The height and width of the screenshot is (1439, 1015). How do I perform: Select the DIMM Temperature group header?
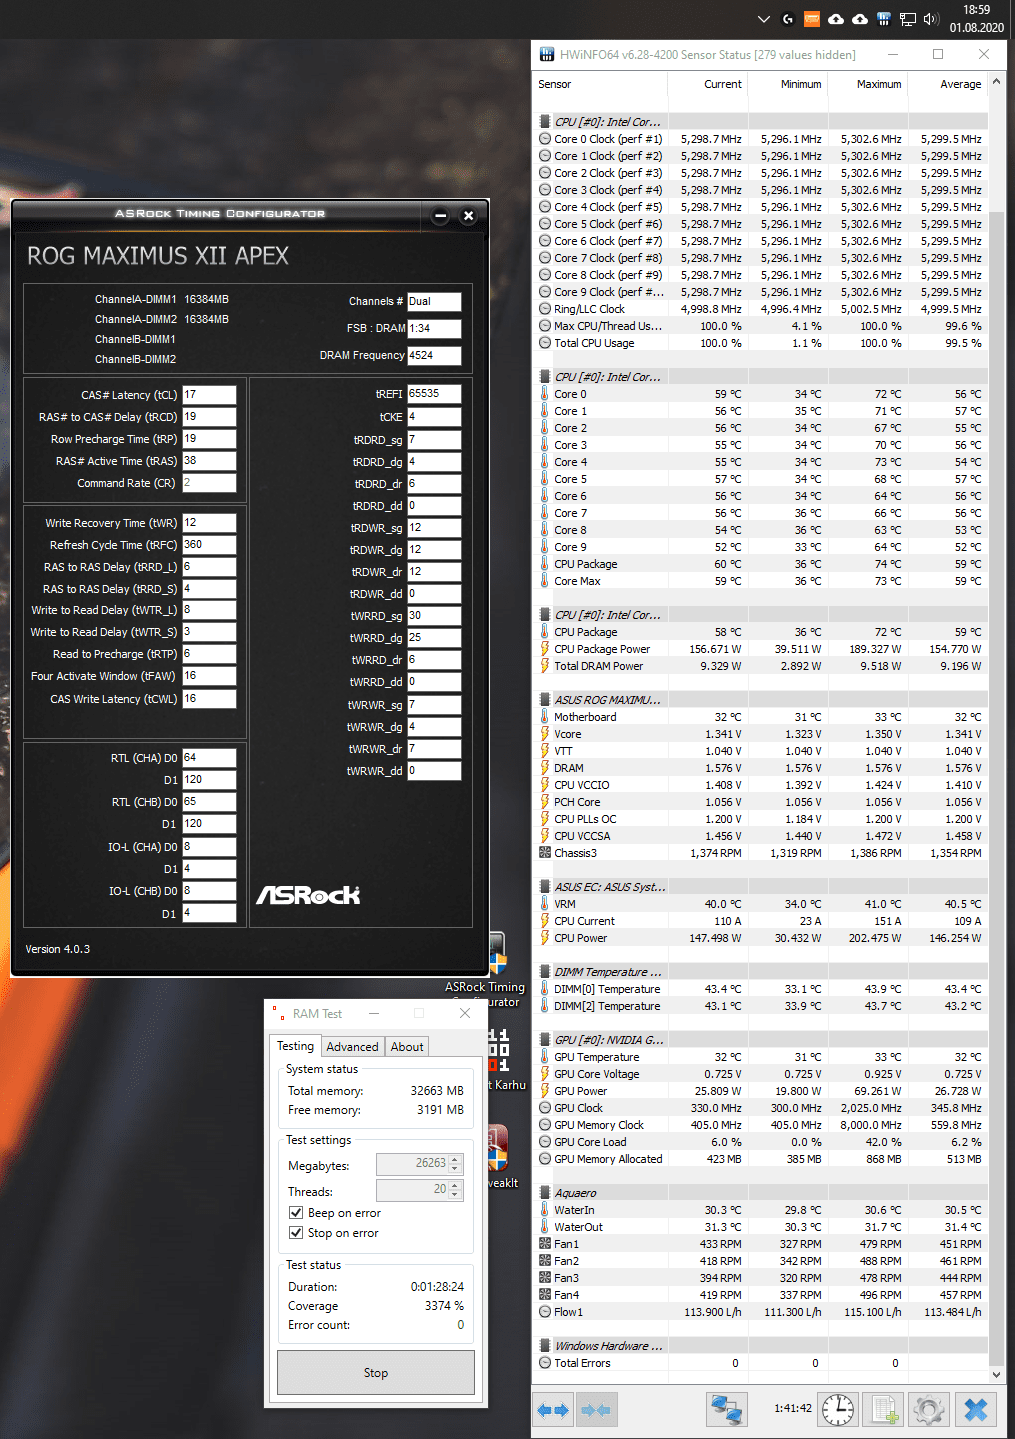tap(608, 972)
